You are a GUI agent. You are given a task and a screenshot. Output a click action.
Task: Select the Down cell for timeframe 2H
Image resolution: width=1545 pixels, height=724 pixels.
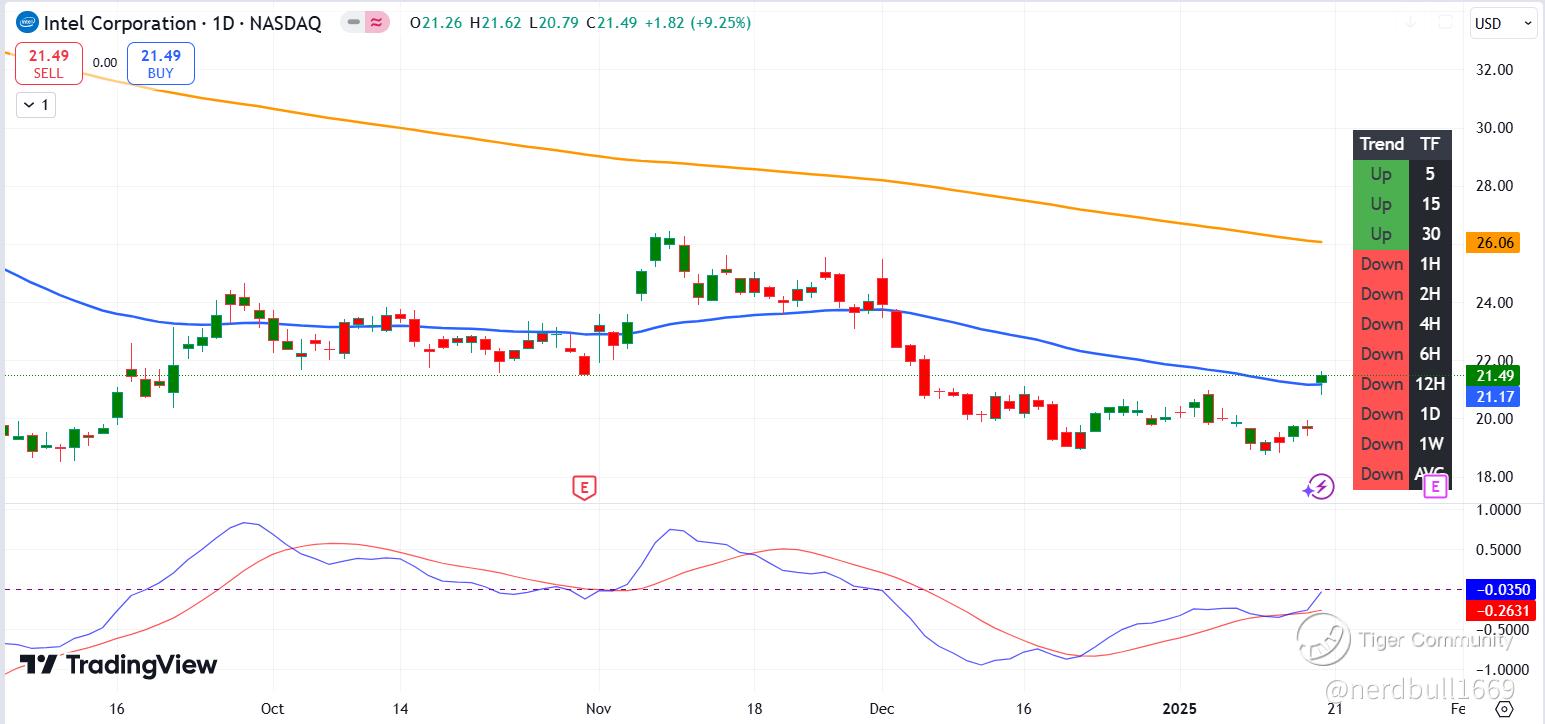click(1381, 294)
